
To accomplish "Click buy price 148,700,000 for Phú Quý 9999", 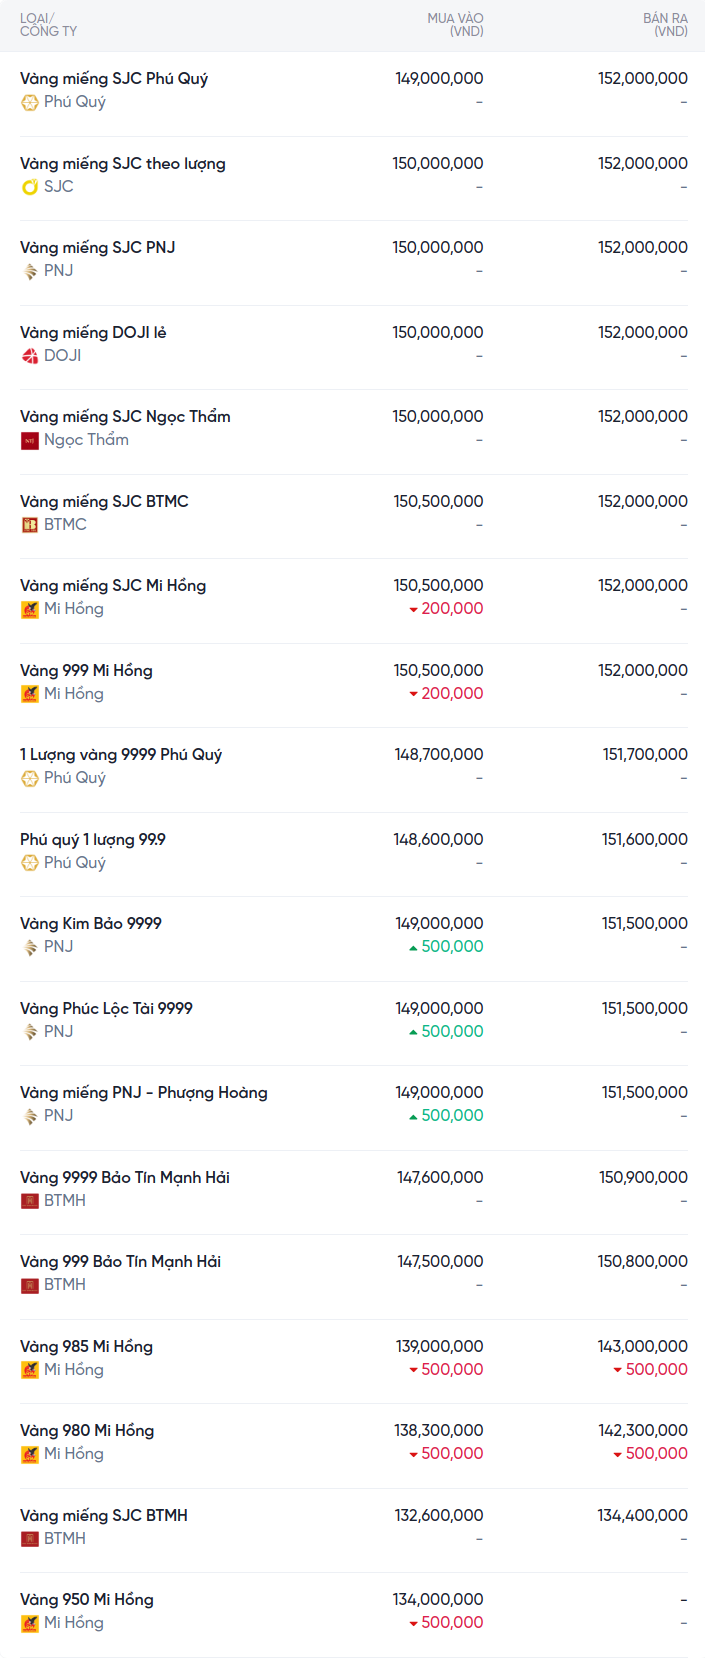I will coord(439,754).
